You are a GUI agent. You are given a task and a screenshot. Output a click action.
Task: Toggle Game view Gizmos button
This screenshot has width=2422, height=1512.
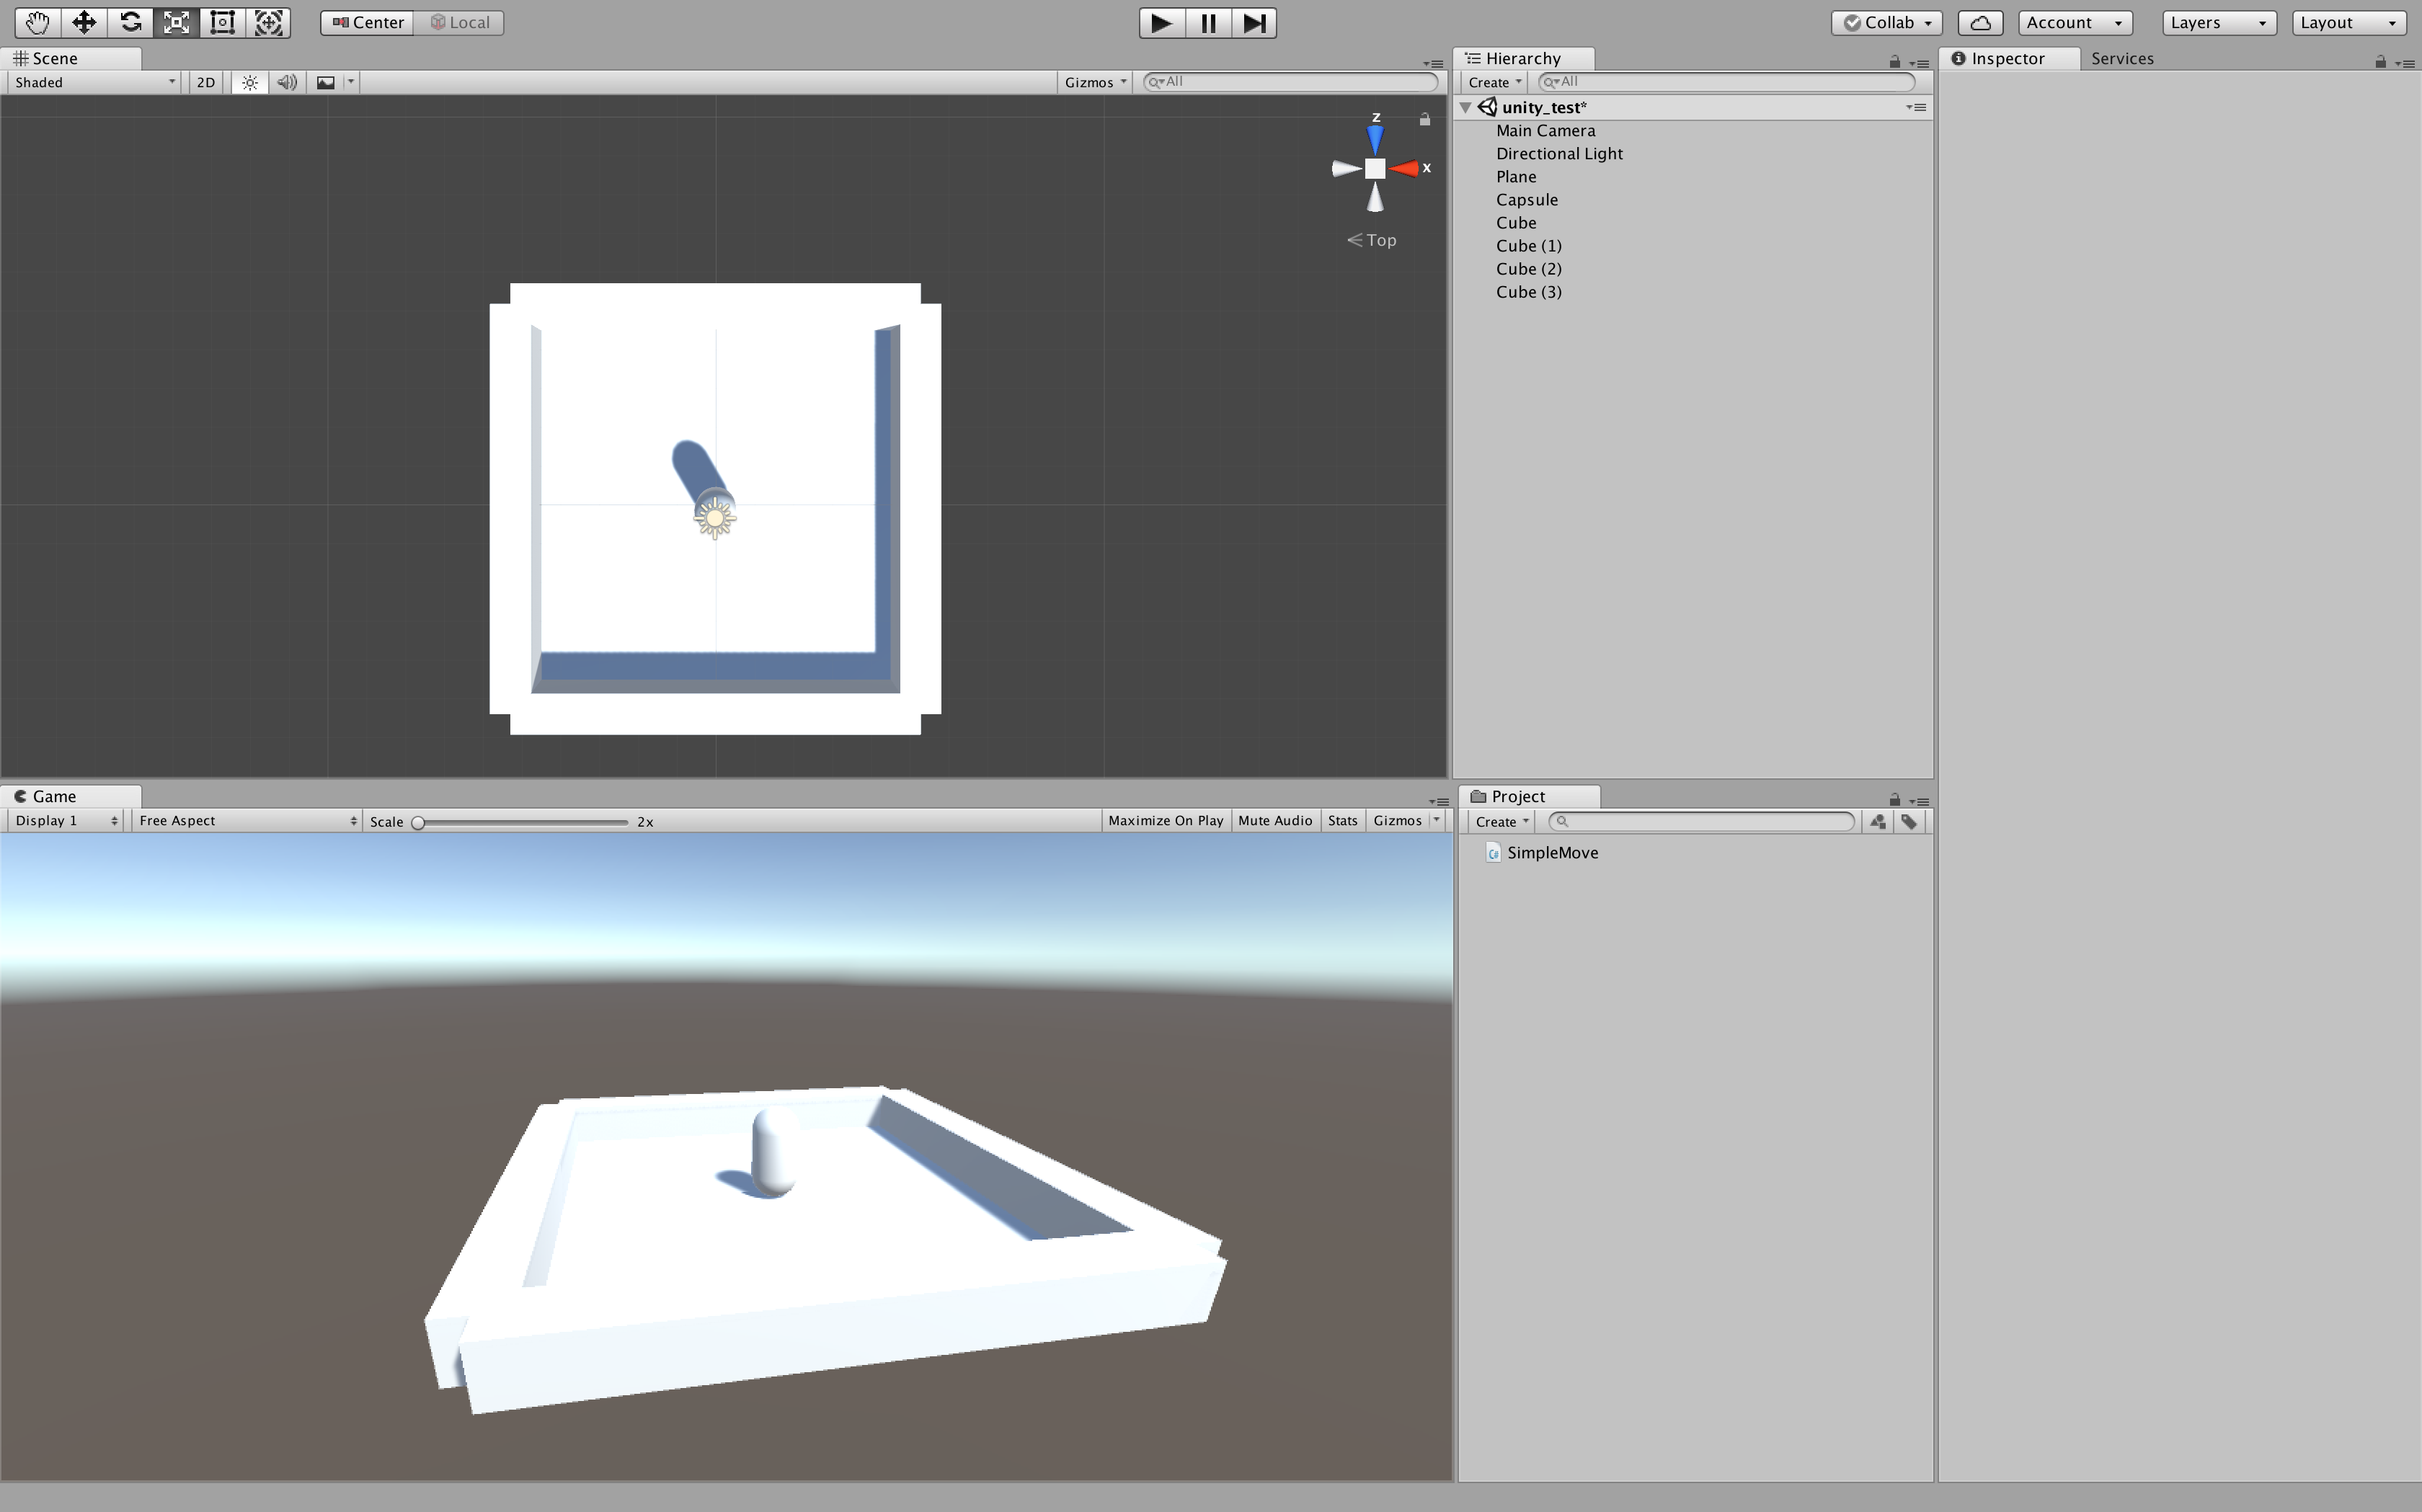1398,821
